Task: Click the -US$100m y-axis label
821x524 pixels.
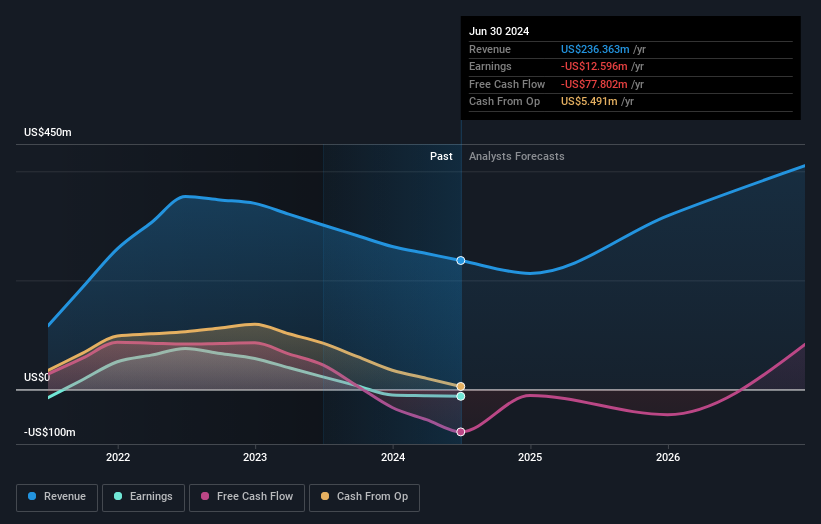Action: (50, 432)
